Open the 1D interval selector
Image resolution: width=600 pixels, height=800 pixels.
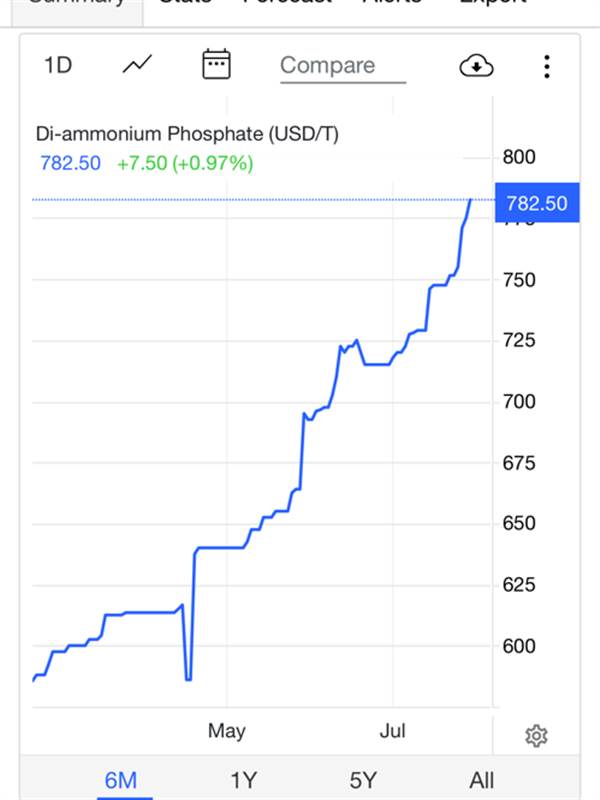(58, 65)
